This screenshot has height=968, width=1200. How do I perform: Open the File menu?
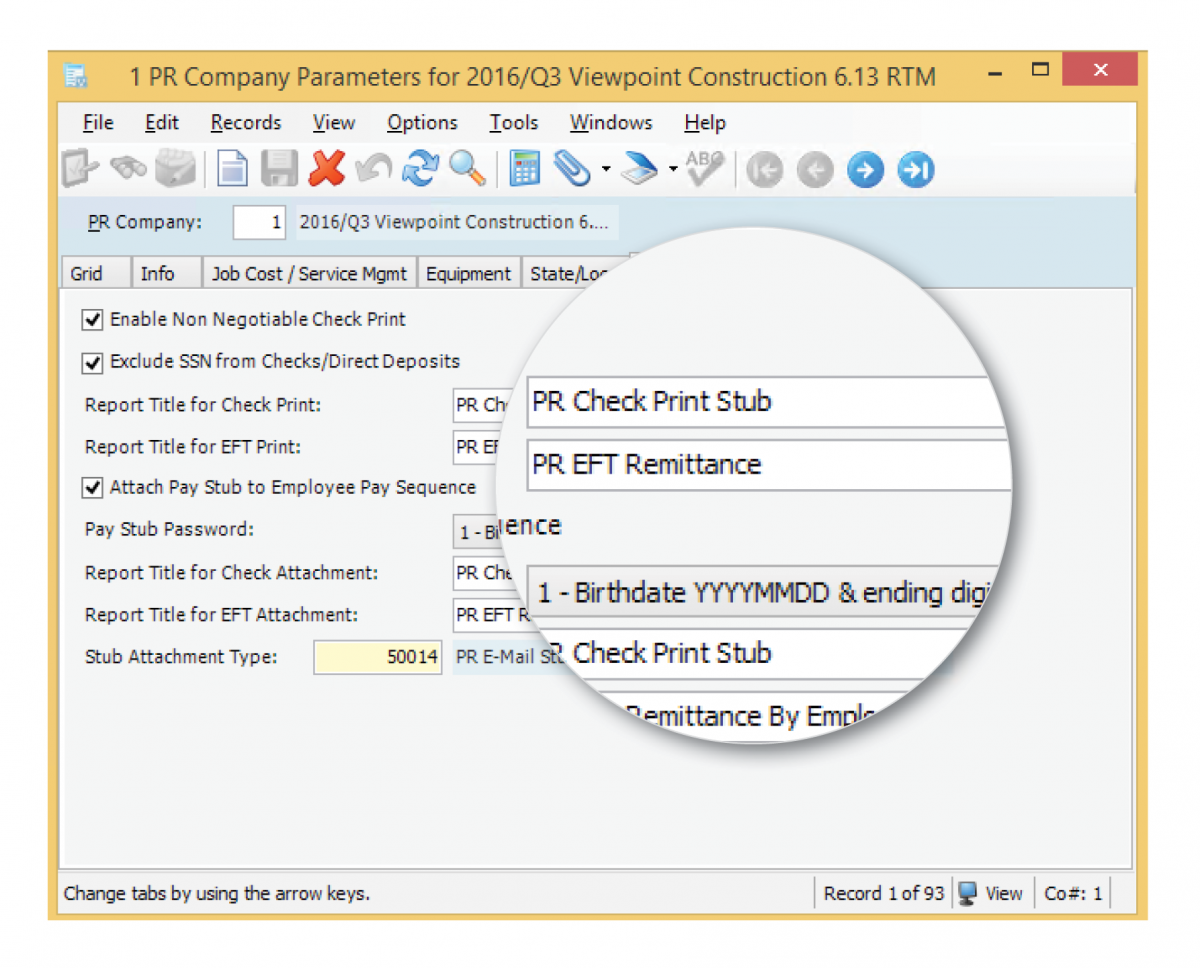[x=98, y=123]
